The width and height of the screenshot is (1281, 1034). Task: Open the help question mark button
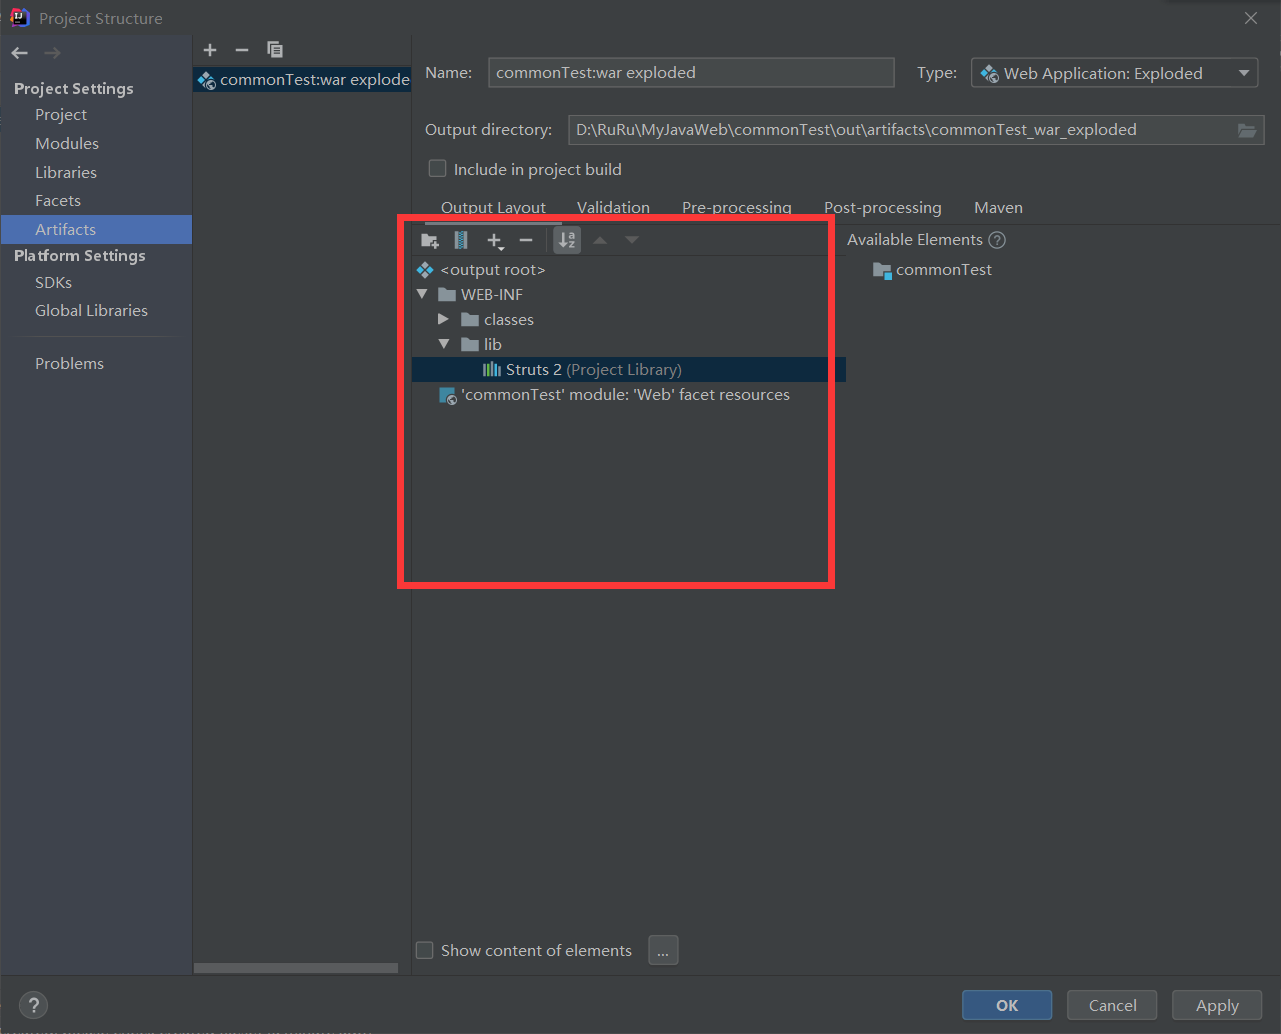pos(33,1005)
